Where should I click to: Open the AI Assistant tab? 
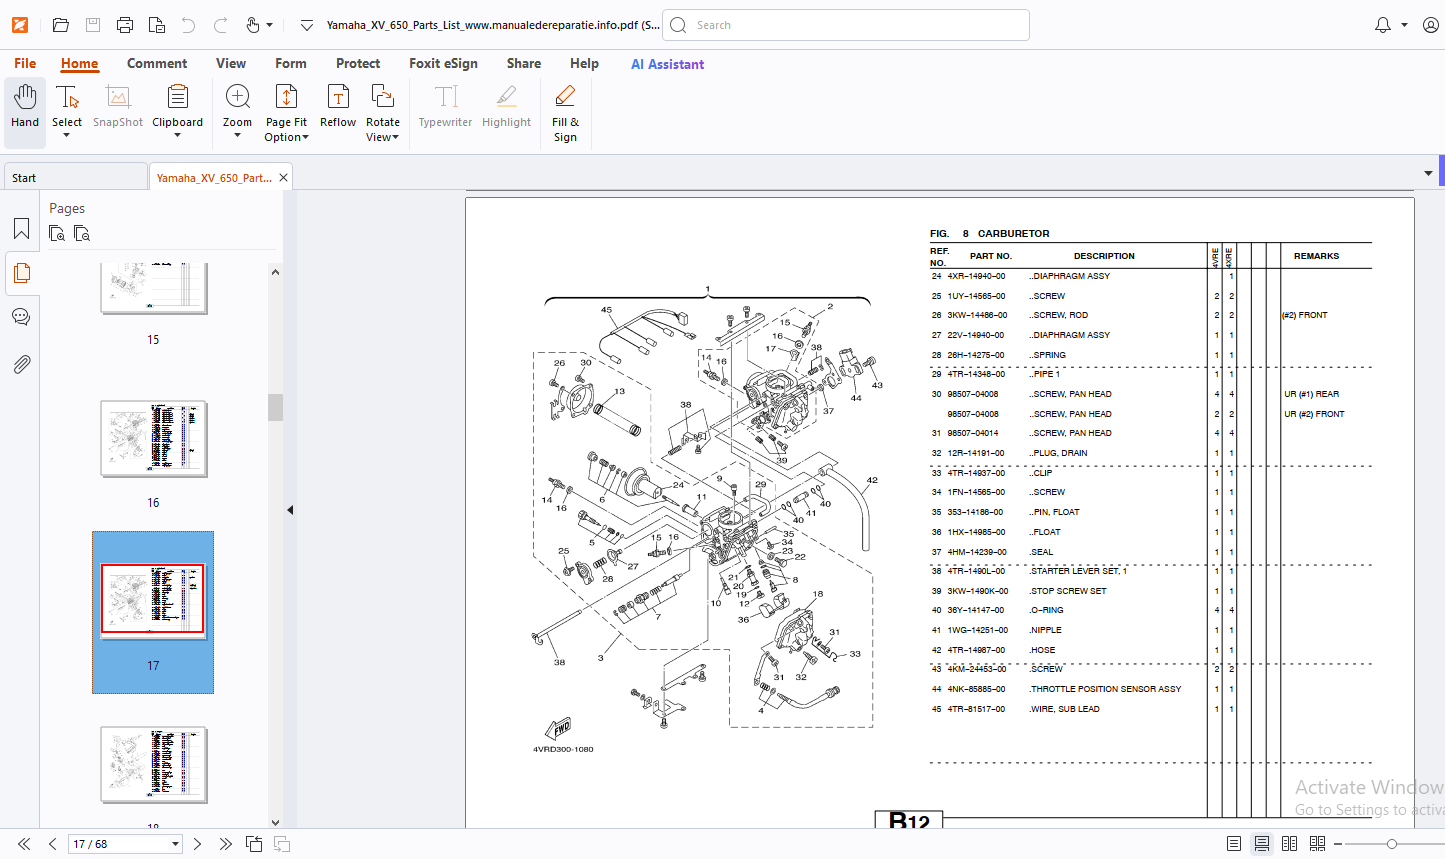coord(667,64)
